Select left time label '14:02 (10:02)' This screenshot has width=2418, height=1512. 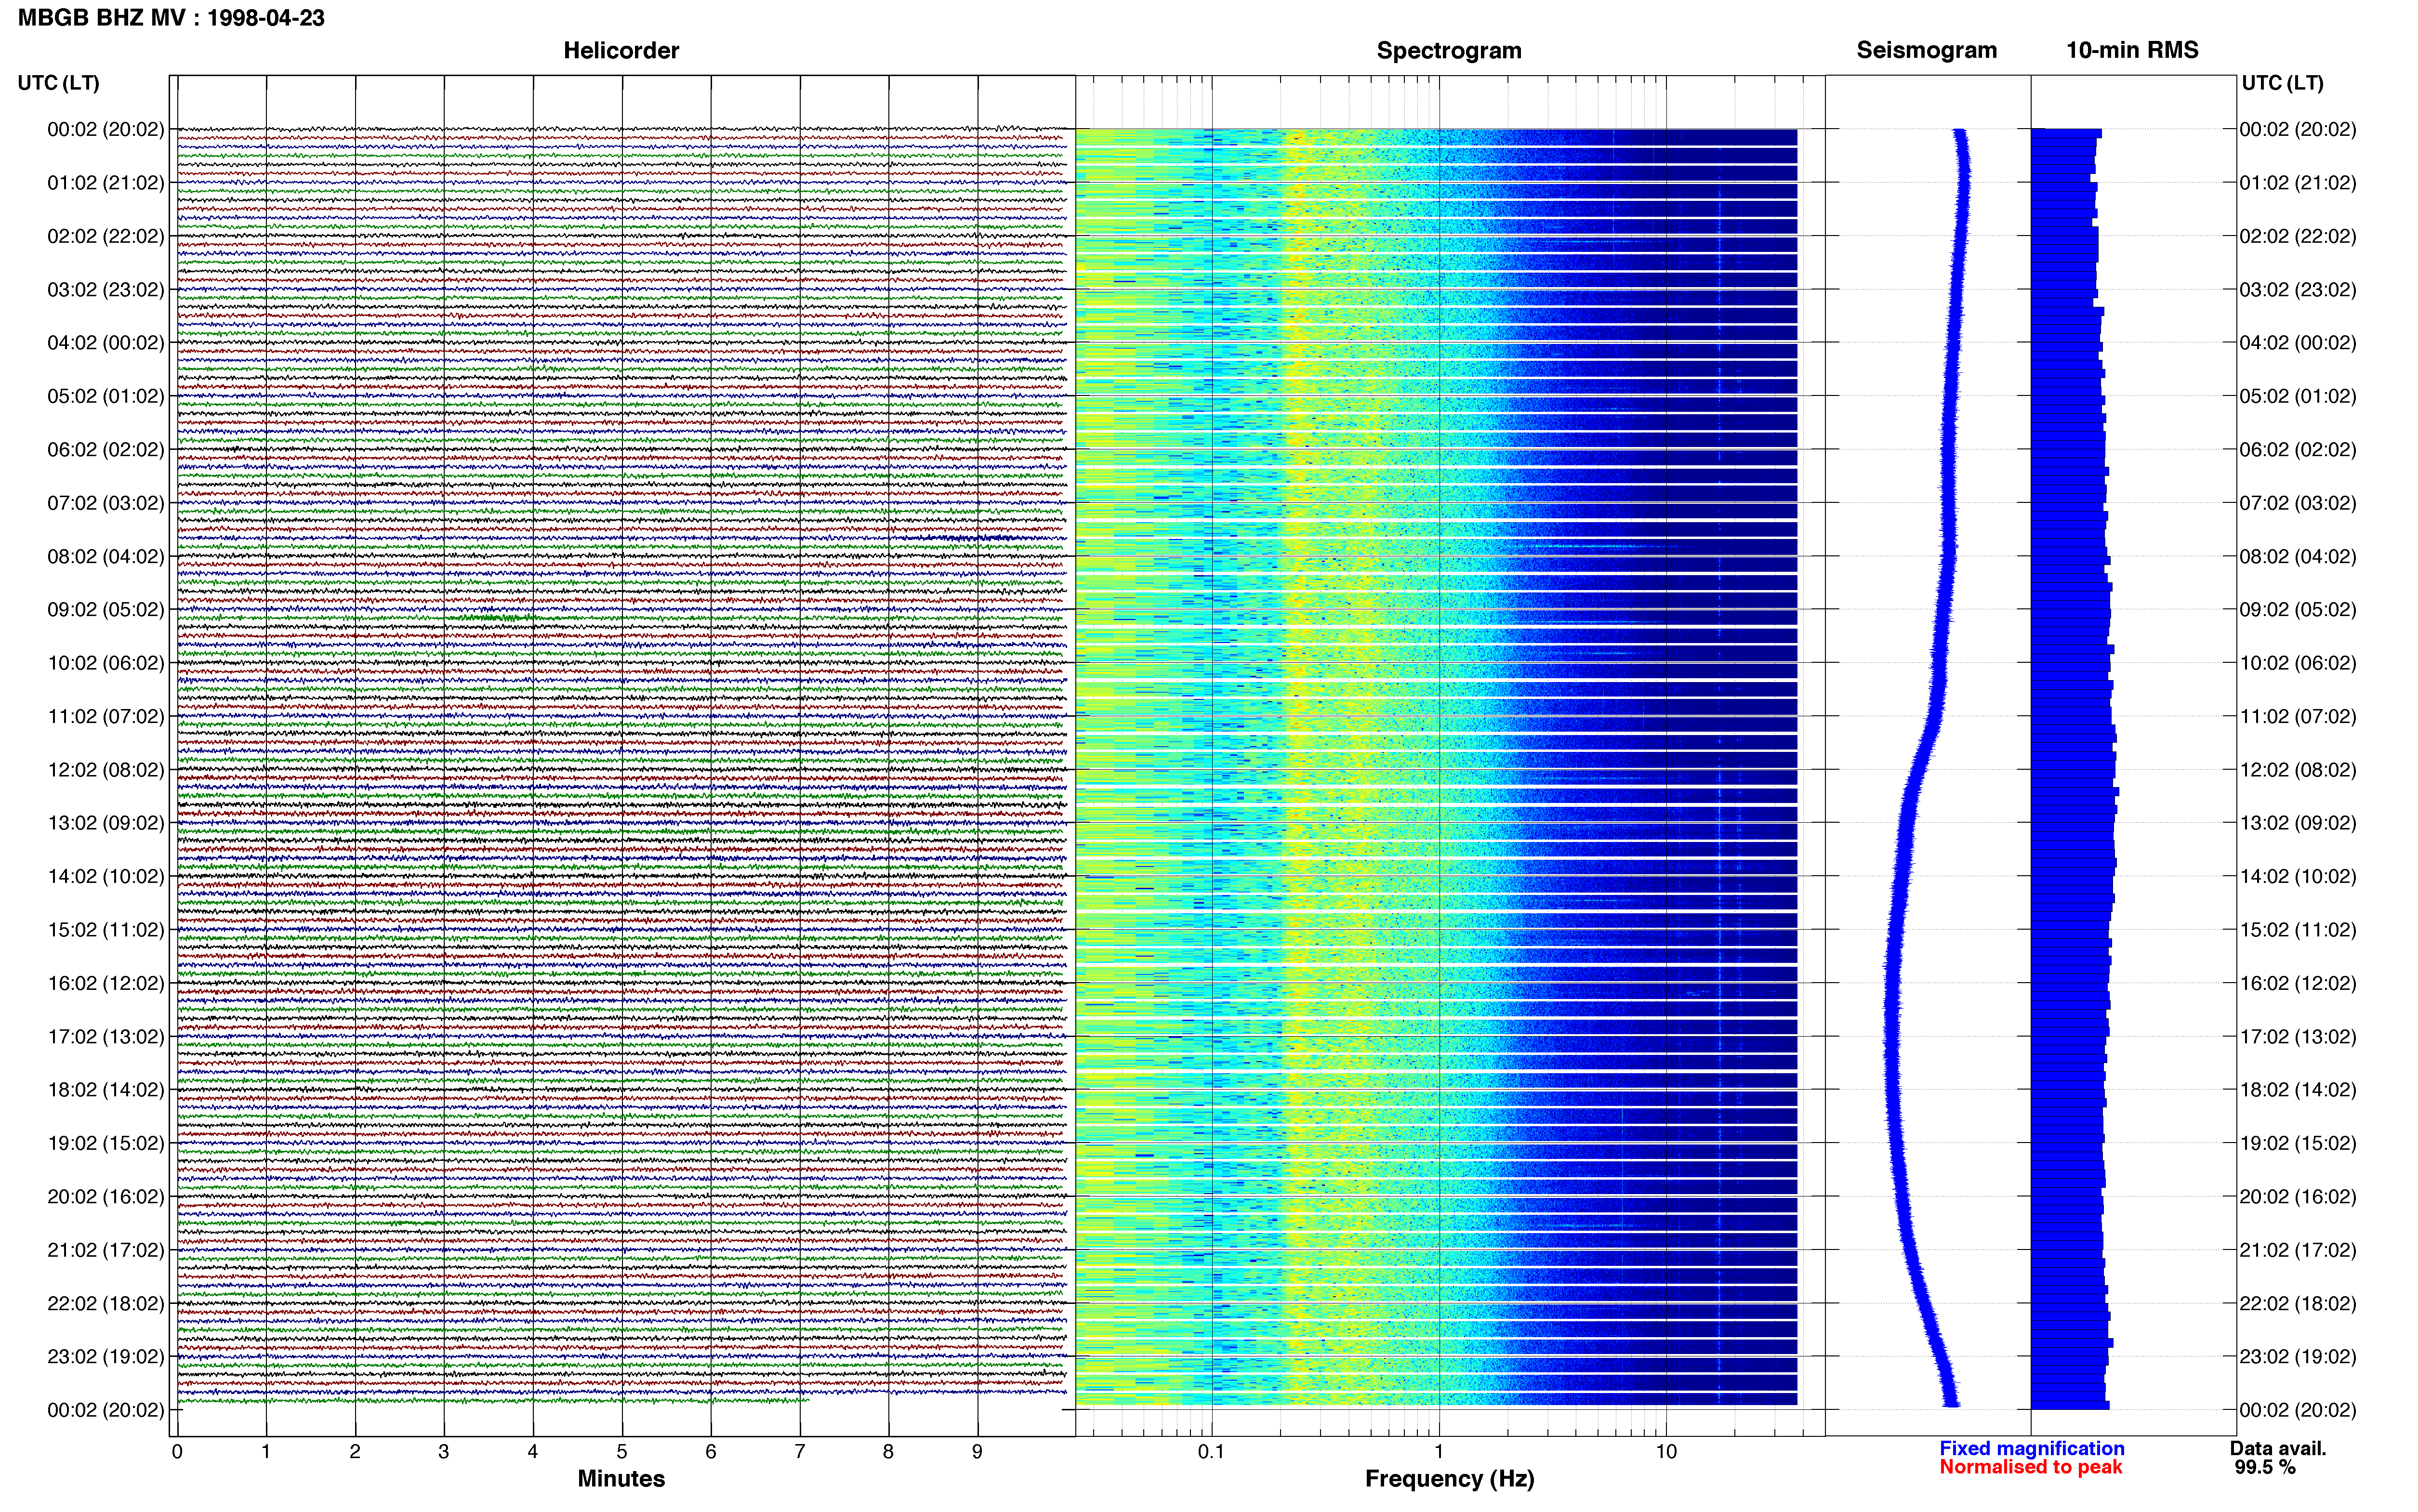tap(106, 877)
